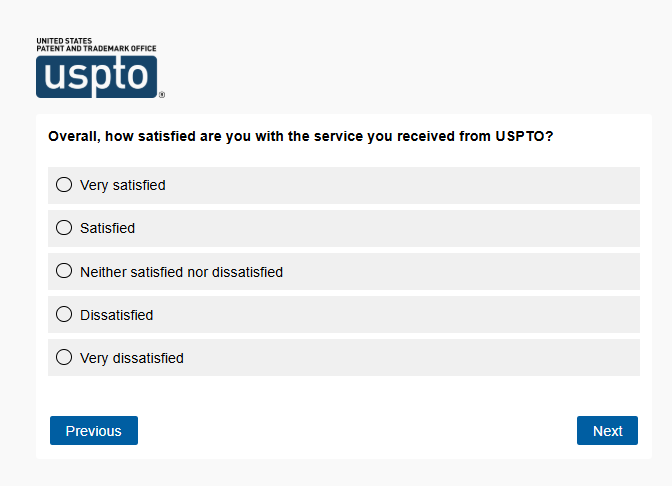Viewport: 672px width, 486px height.
Task: Click the 'Very satisfied' label text
Action: pos(122,185)
